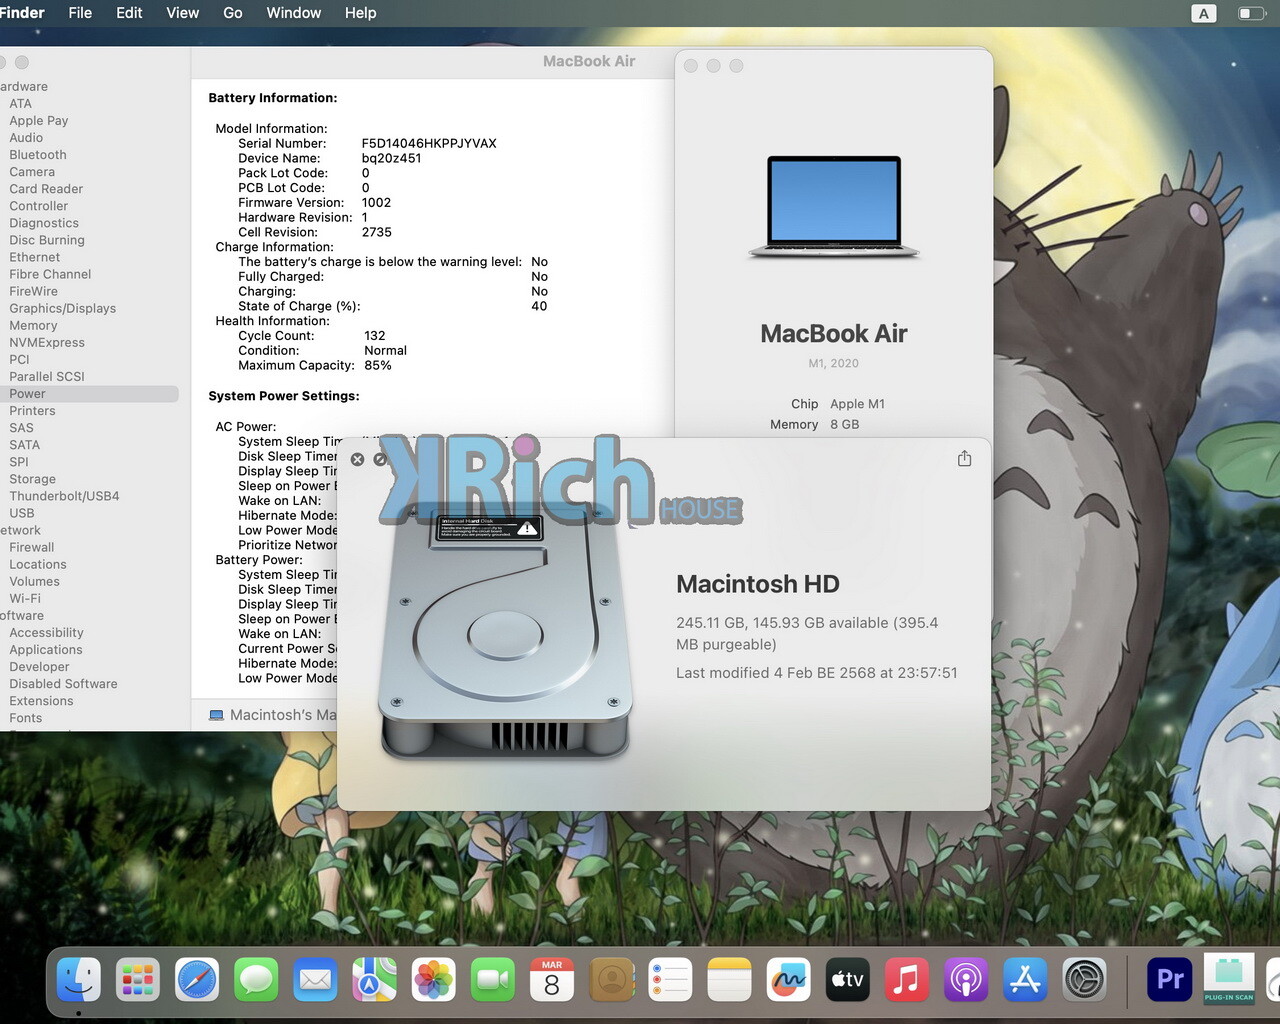Open Notes app in Dock
Image resolution: width=1280 pixels, height=1024 pixels.
[729, 980]
